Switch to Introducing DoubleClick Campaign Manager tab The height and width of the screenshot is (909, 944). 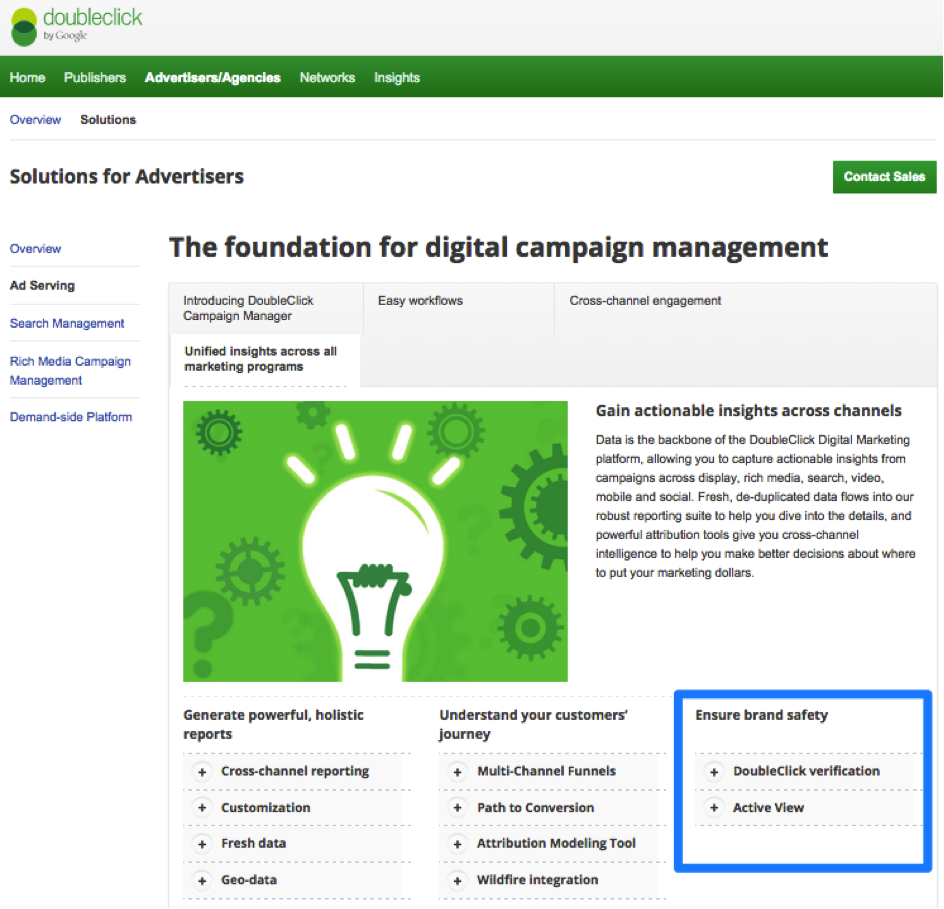click(x=266, y=308)
